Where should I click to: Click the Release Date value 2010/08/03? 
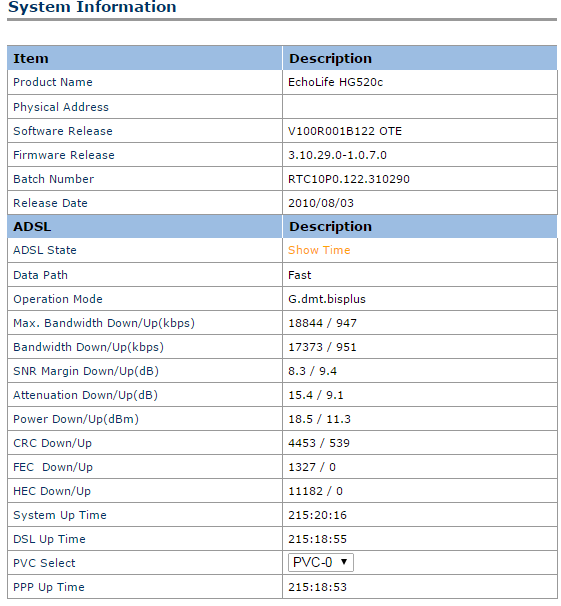coord(321,203)
